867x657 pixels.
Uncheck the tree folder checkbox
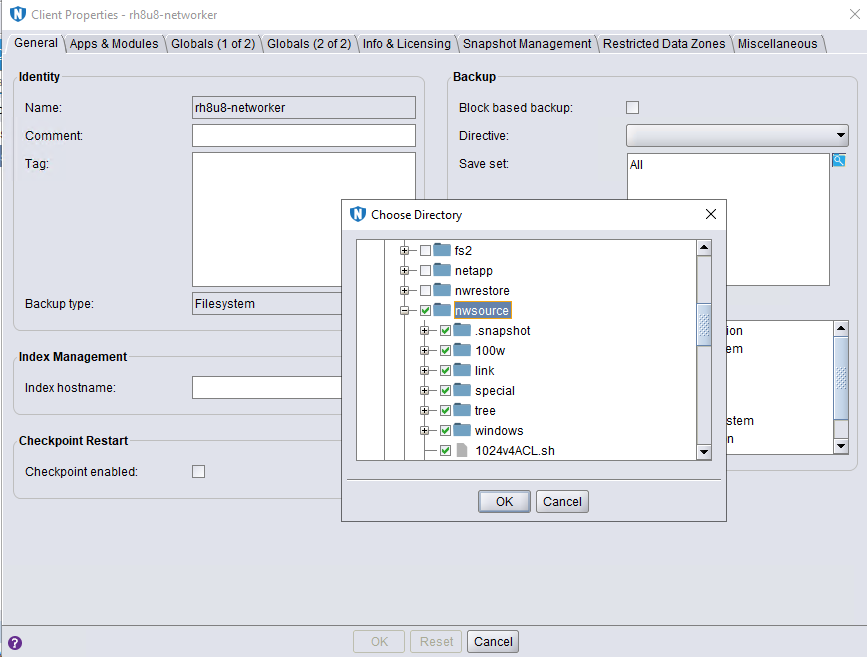pyautogui.click(x=445, y=410)
